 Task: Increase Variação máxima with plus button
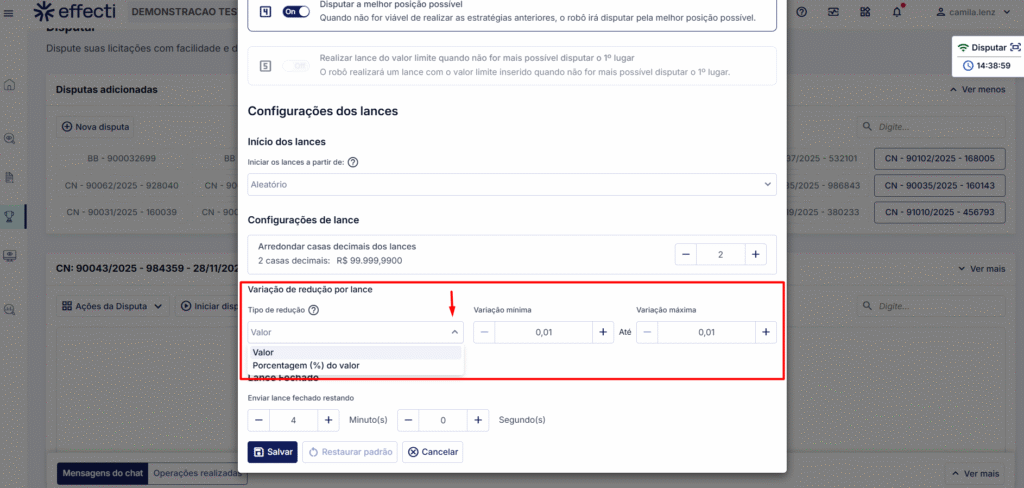[765, 332]
